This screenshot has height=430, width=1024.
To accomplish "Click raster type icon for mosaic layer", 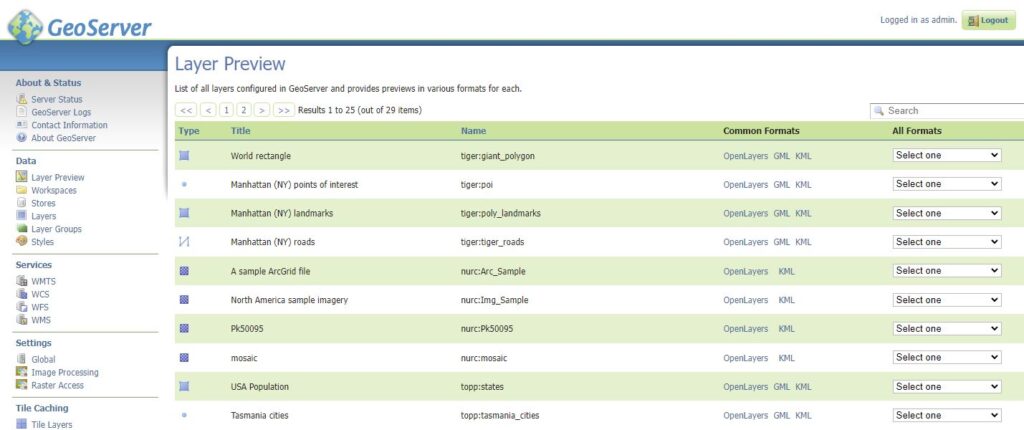I will (184, 357).
